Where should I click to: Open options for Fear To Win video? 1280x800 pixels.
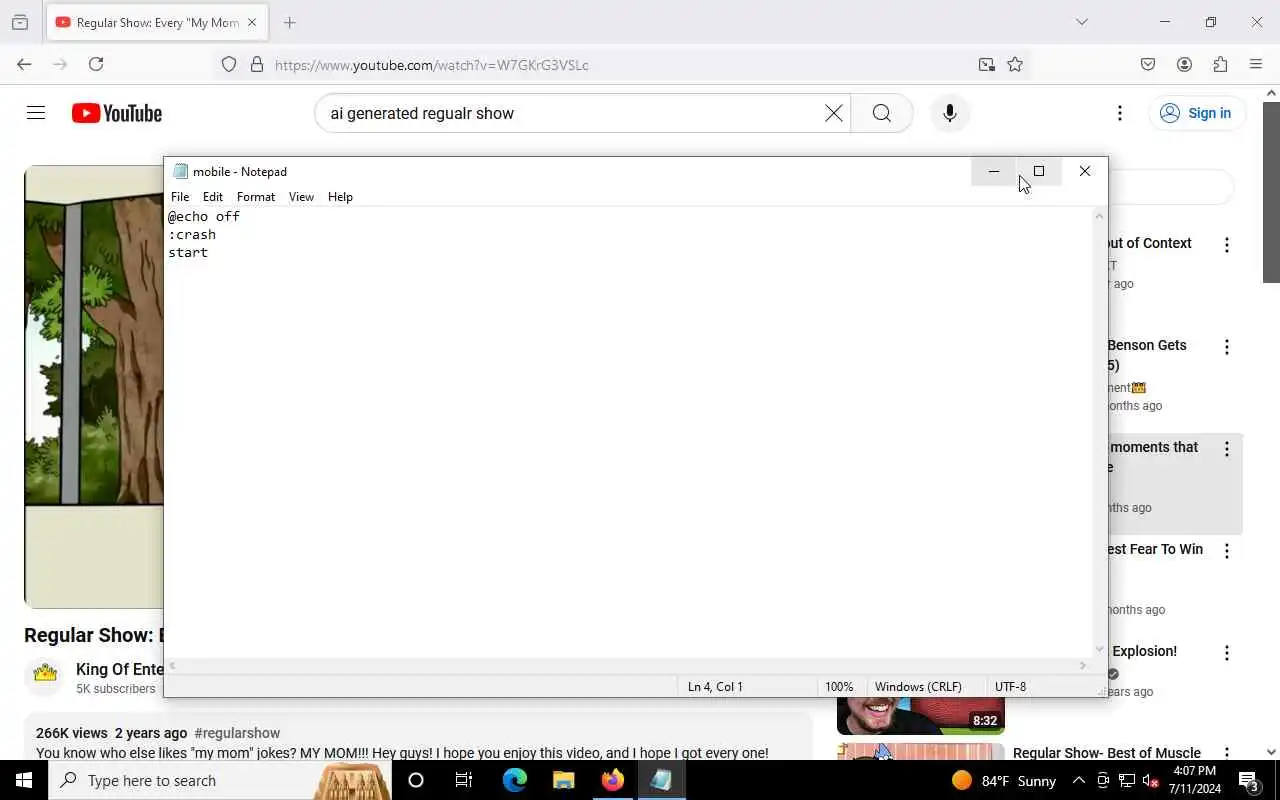pos(1227,551)
